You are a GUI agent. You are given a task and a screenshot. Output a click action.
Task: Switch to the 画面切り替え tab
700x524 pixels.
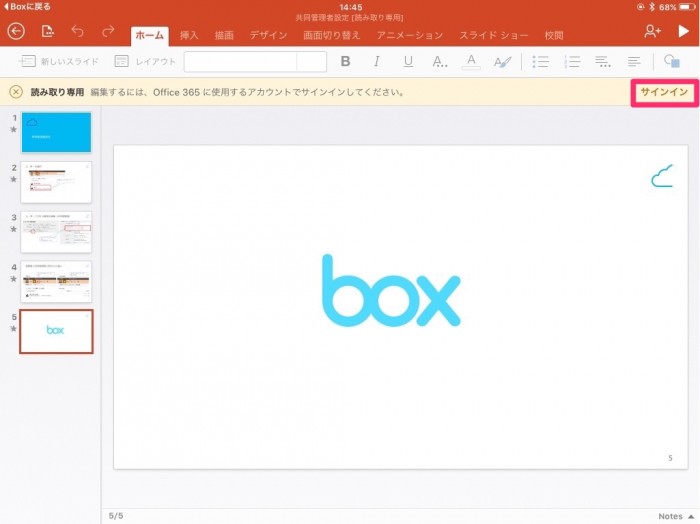[332, 36]
